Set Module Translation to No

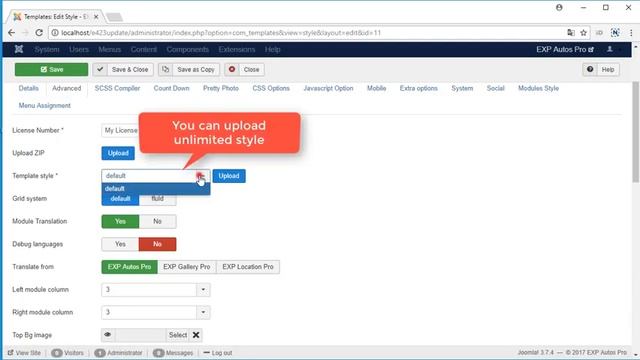[x=158, y=221]
